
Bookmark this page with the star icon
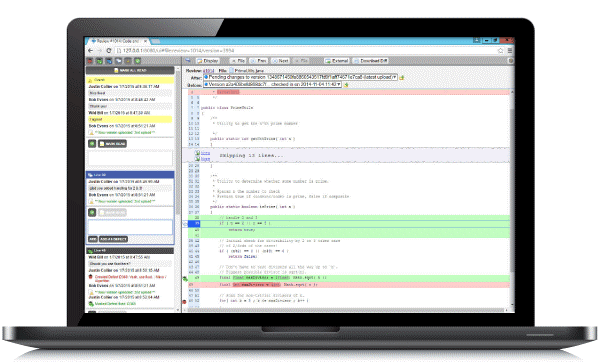501,50
